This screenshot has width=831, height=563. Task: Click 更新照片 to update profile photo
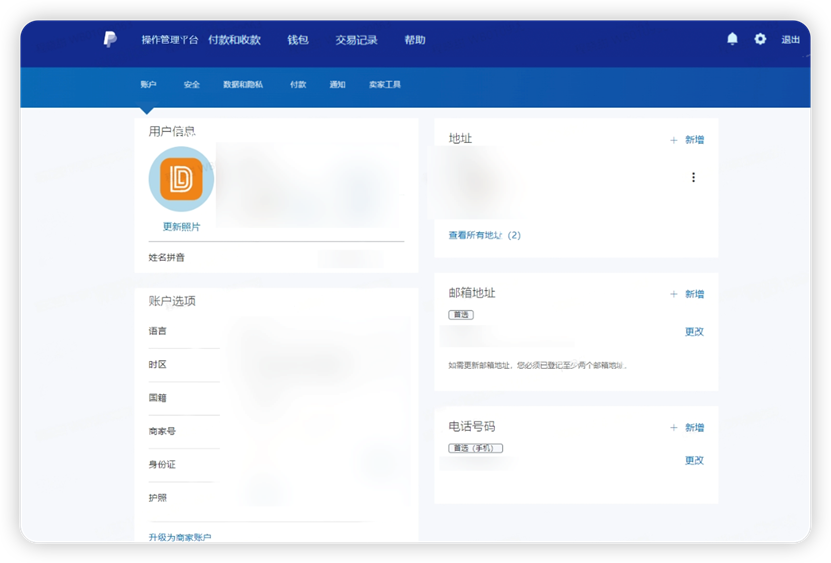(x=181, y=227)
